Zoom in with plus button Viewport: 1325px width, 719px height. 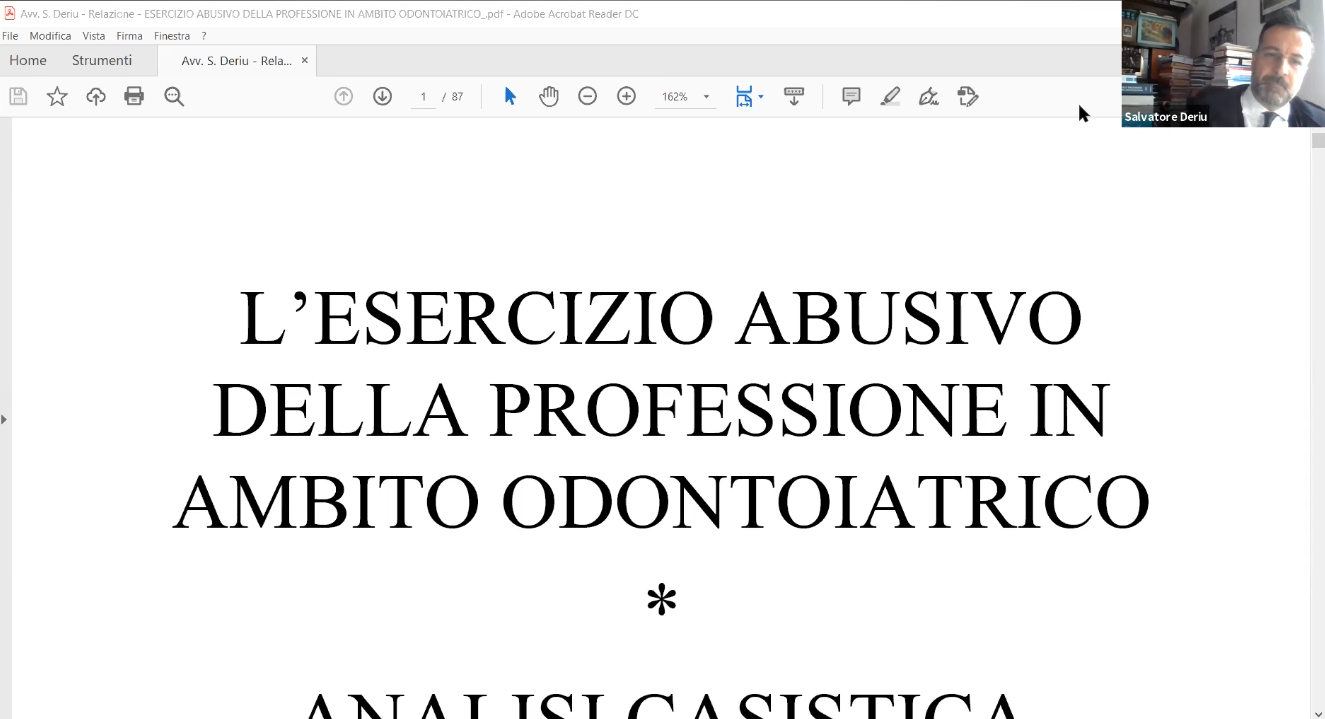tap(626, 96)
